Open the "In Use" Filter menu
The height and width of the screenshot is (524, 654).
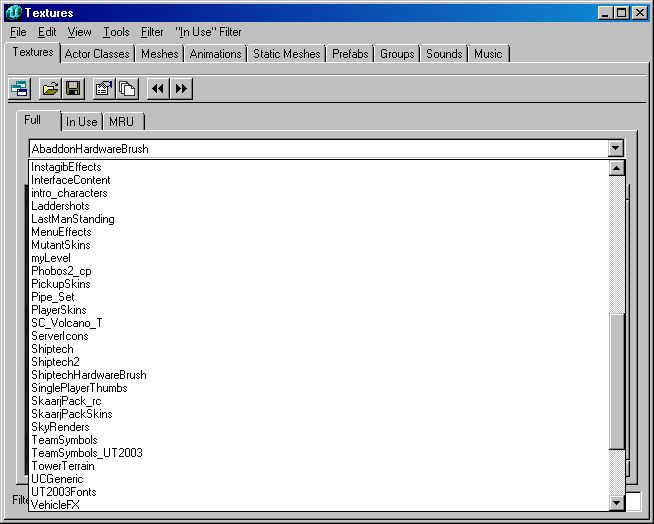click(208, 32)
